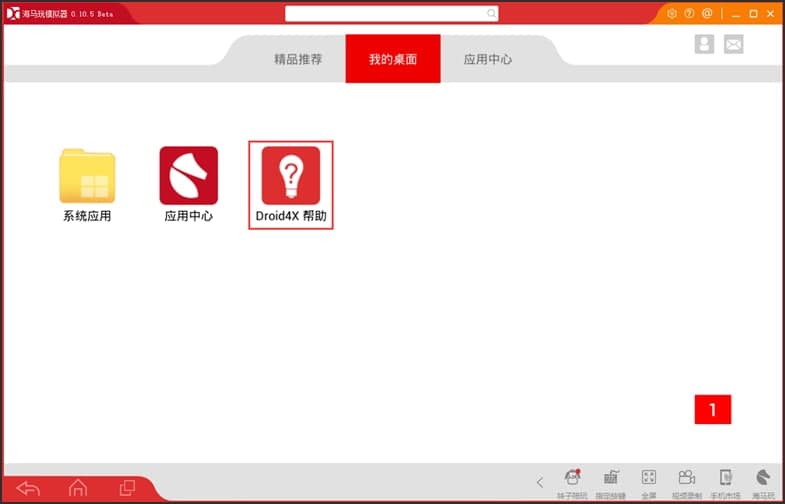The image size is (785, 504).
Task: Switch to the 精品推荐 tab
Action: tap(298, 59)
